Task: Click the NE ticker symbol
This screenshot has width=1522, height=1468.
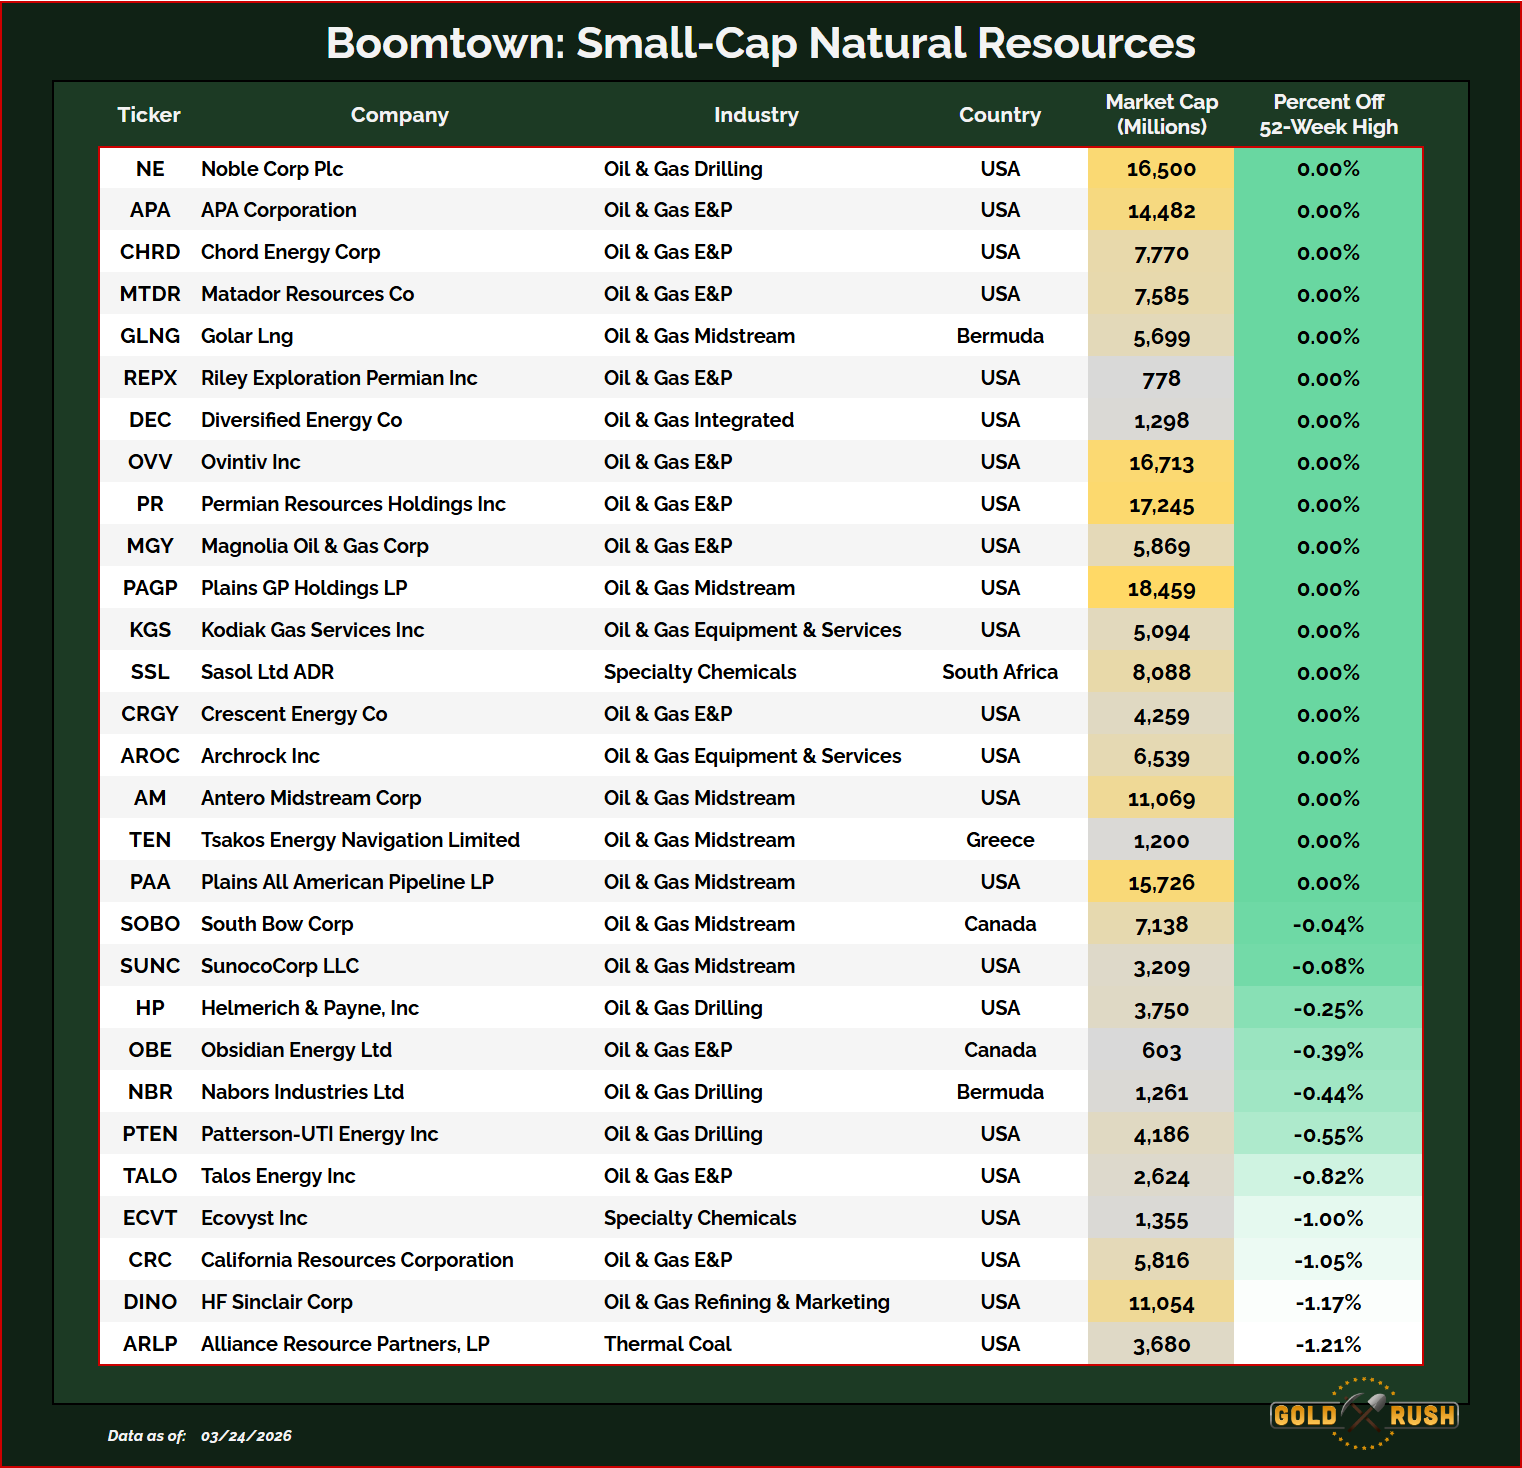Action: pos(150,169)
